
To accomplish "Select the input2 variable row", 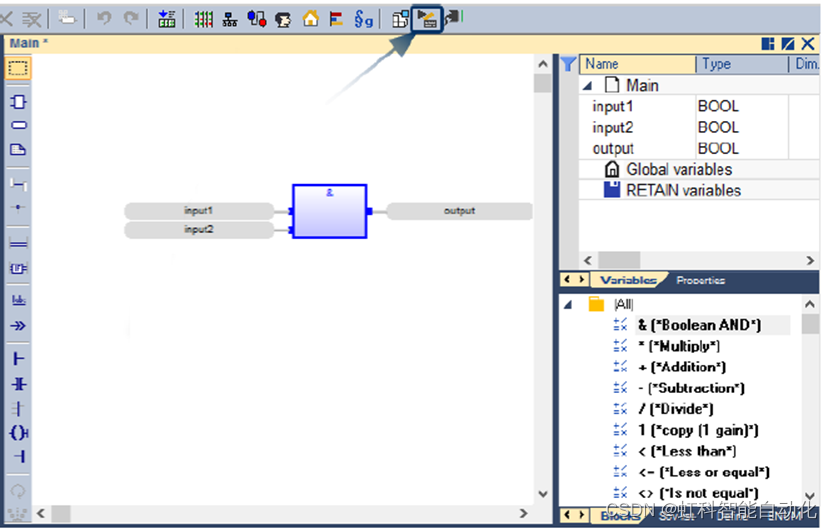I will click(699, 127).
